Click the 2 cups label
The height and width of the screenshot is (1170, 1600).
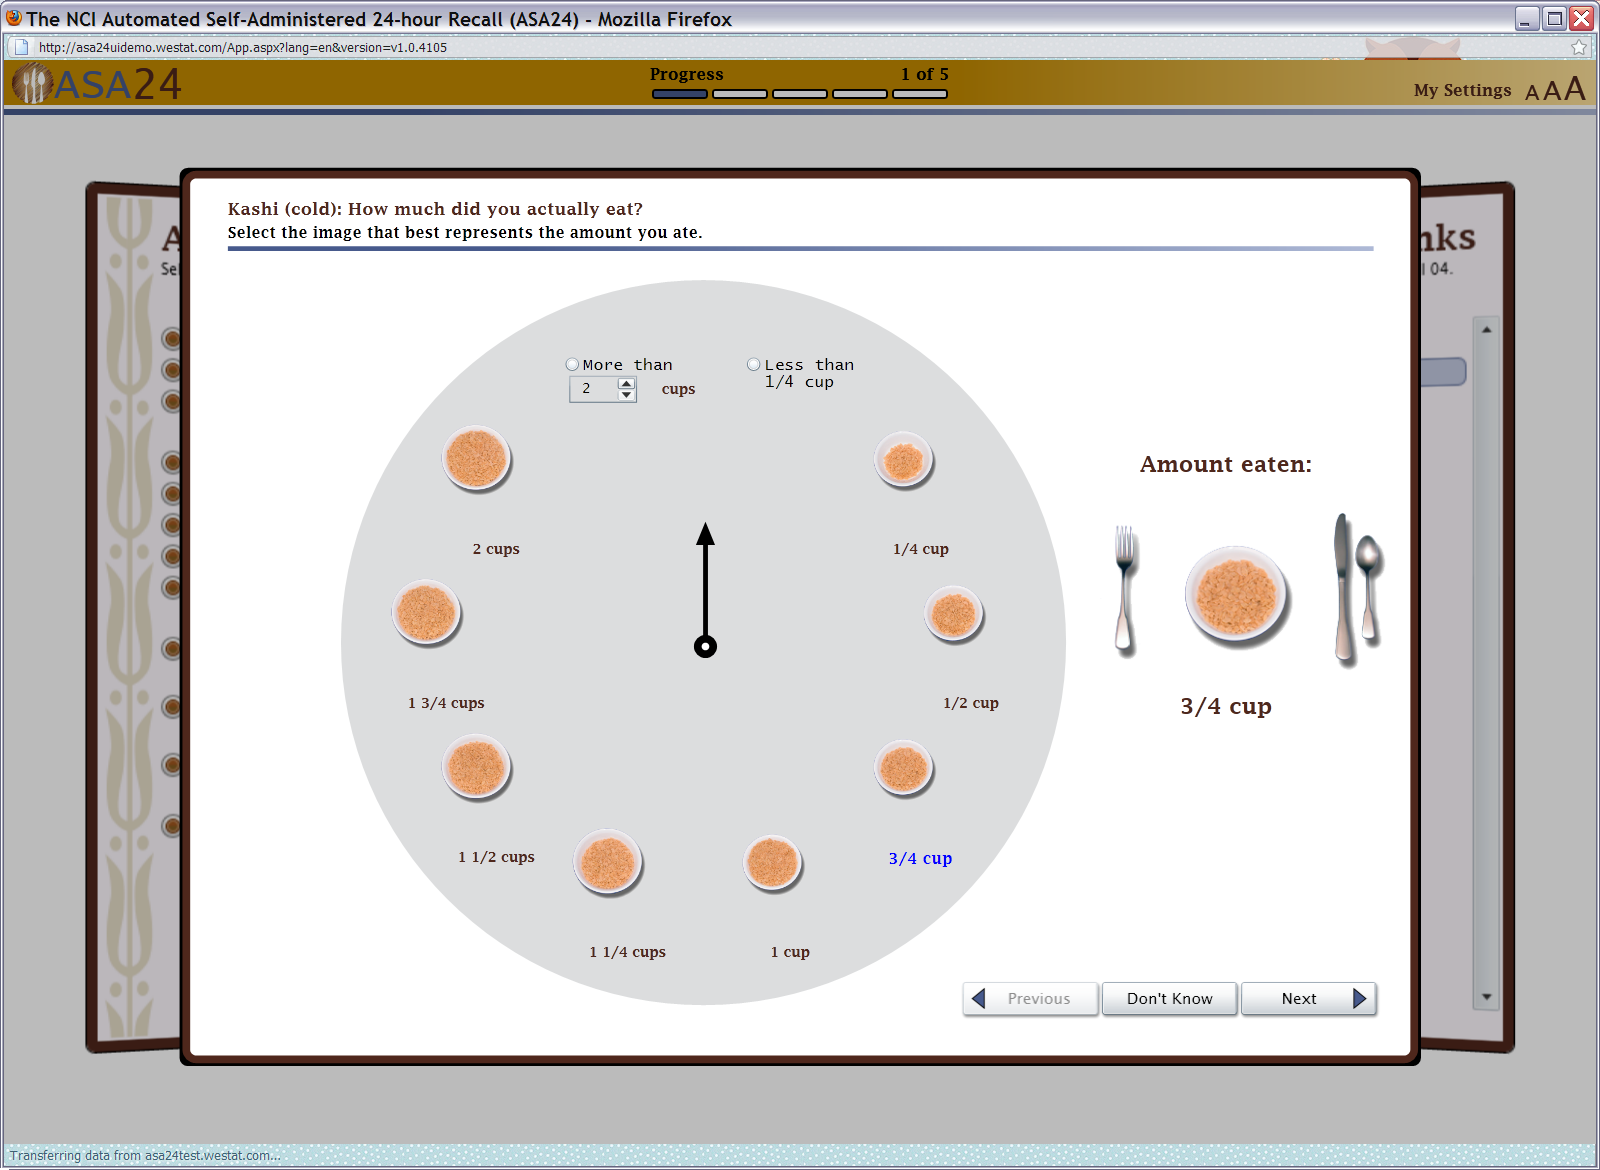point(496,549)
